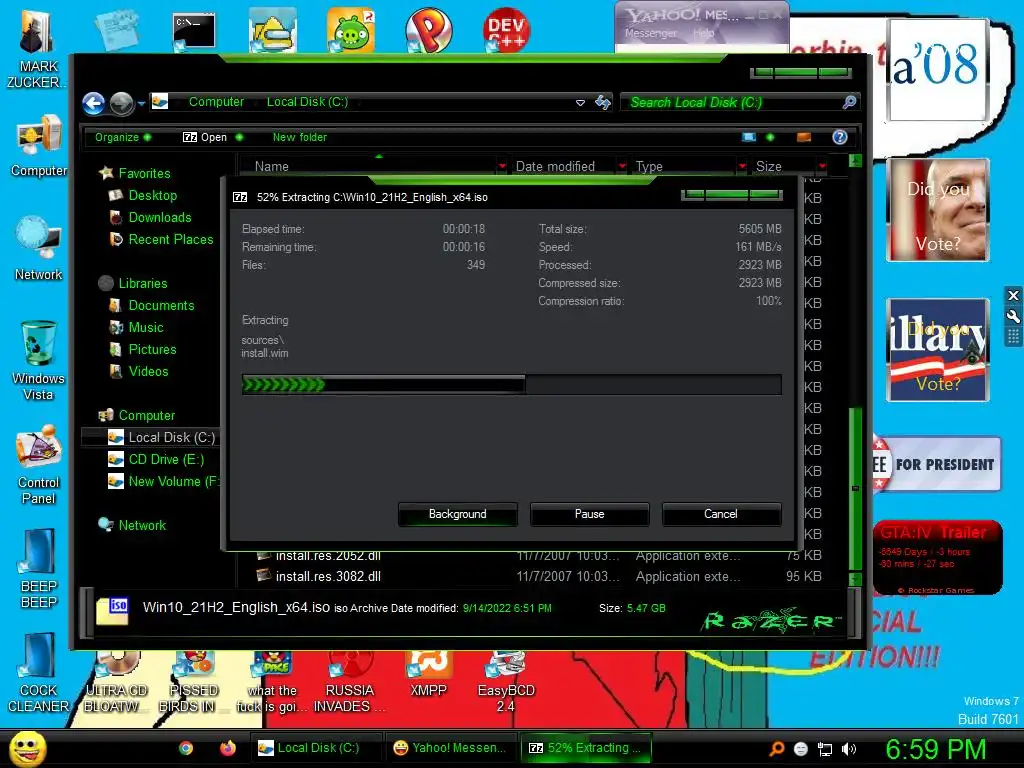Open the DEV C++ desktop icon
1024x768 pixels.
506,30
